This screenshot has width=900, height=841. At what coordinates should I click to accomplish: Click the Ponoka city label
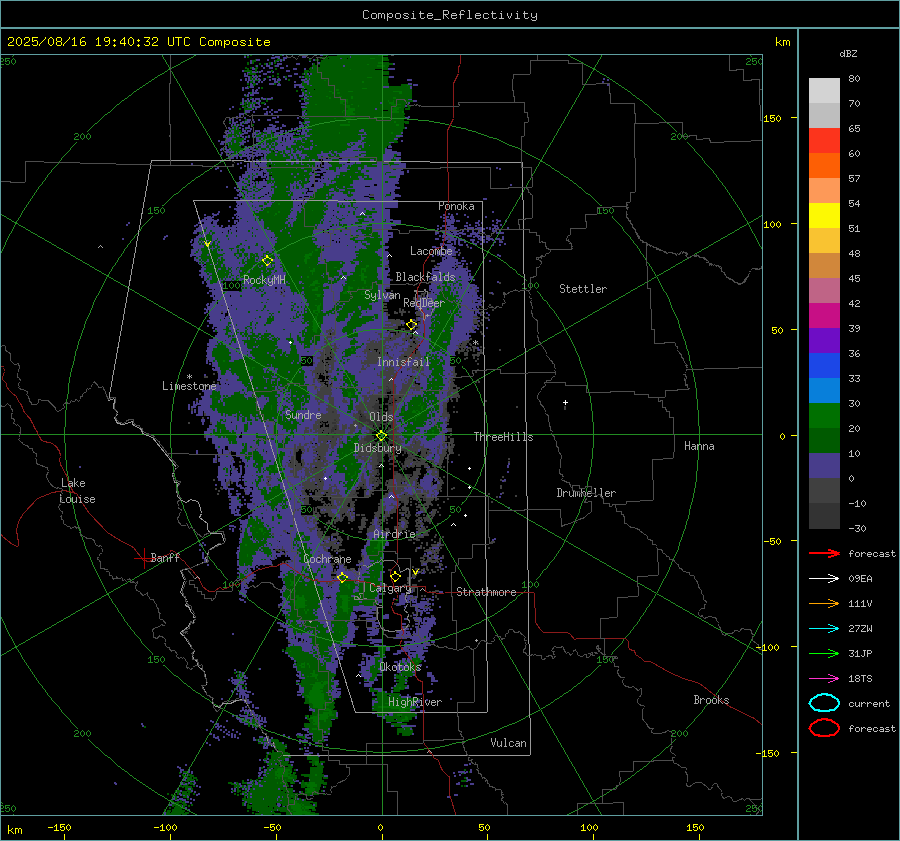[456, 206]
